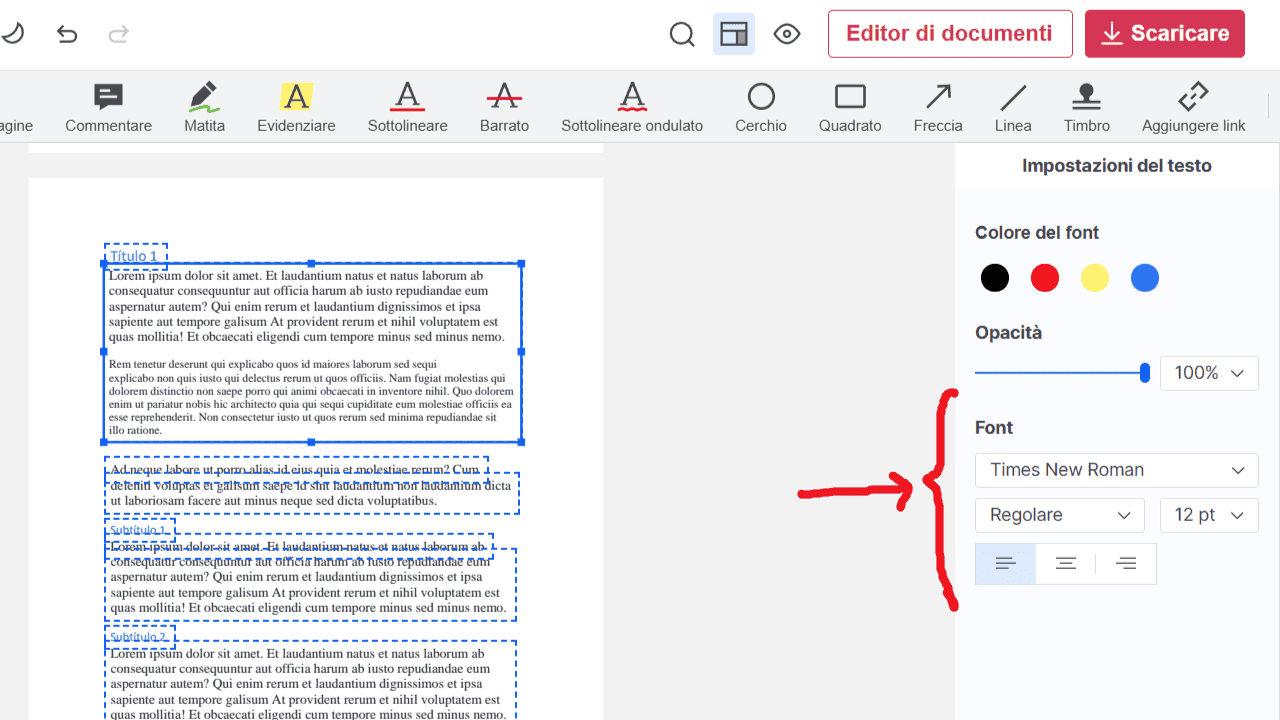This screenshot has width=1280, height=720.
Task: Click the search magnifier icon
Action: coord(682,35)
